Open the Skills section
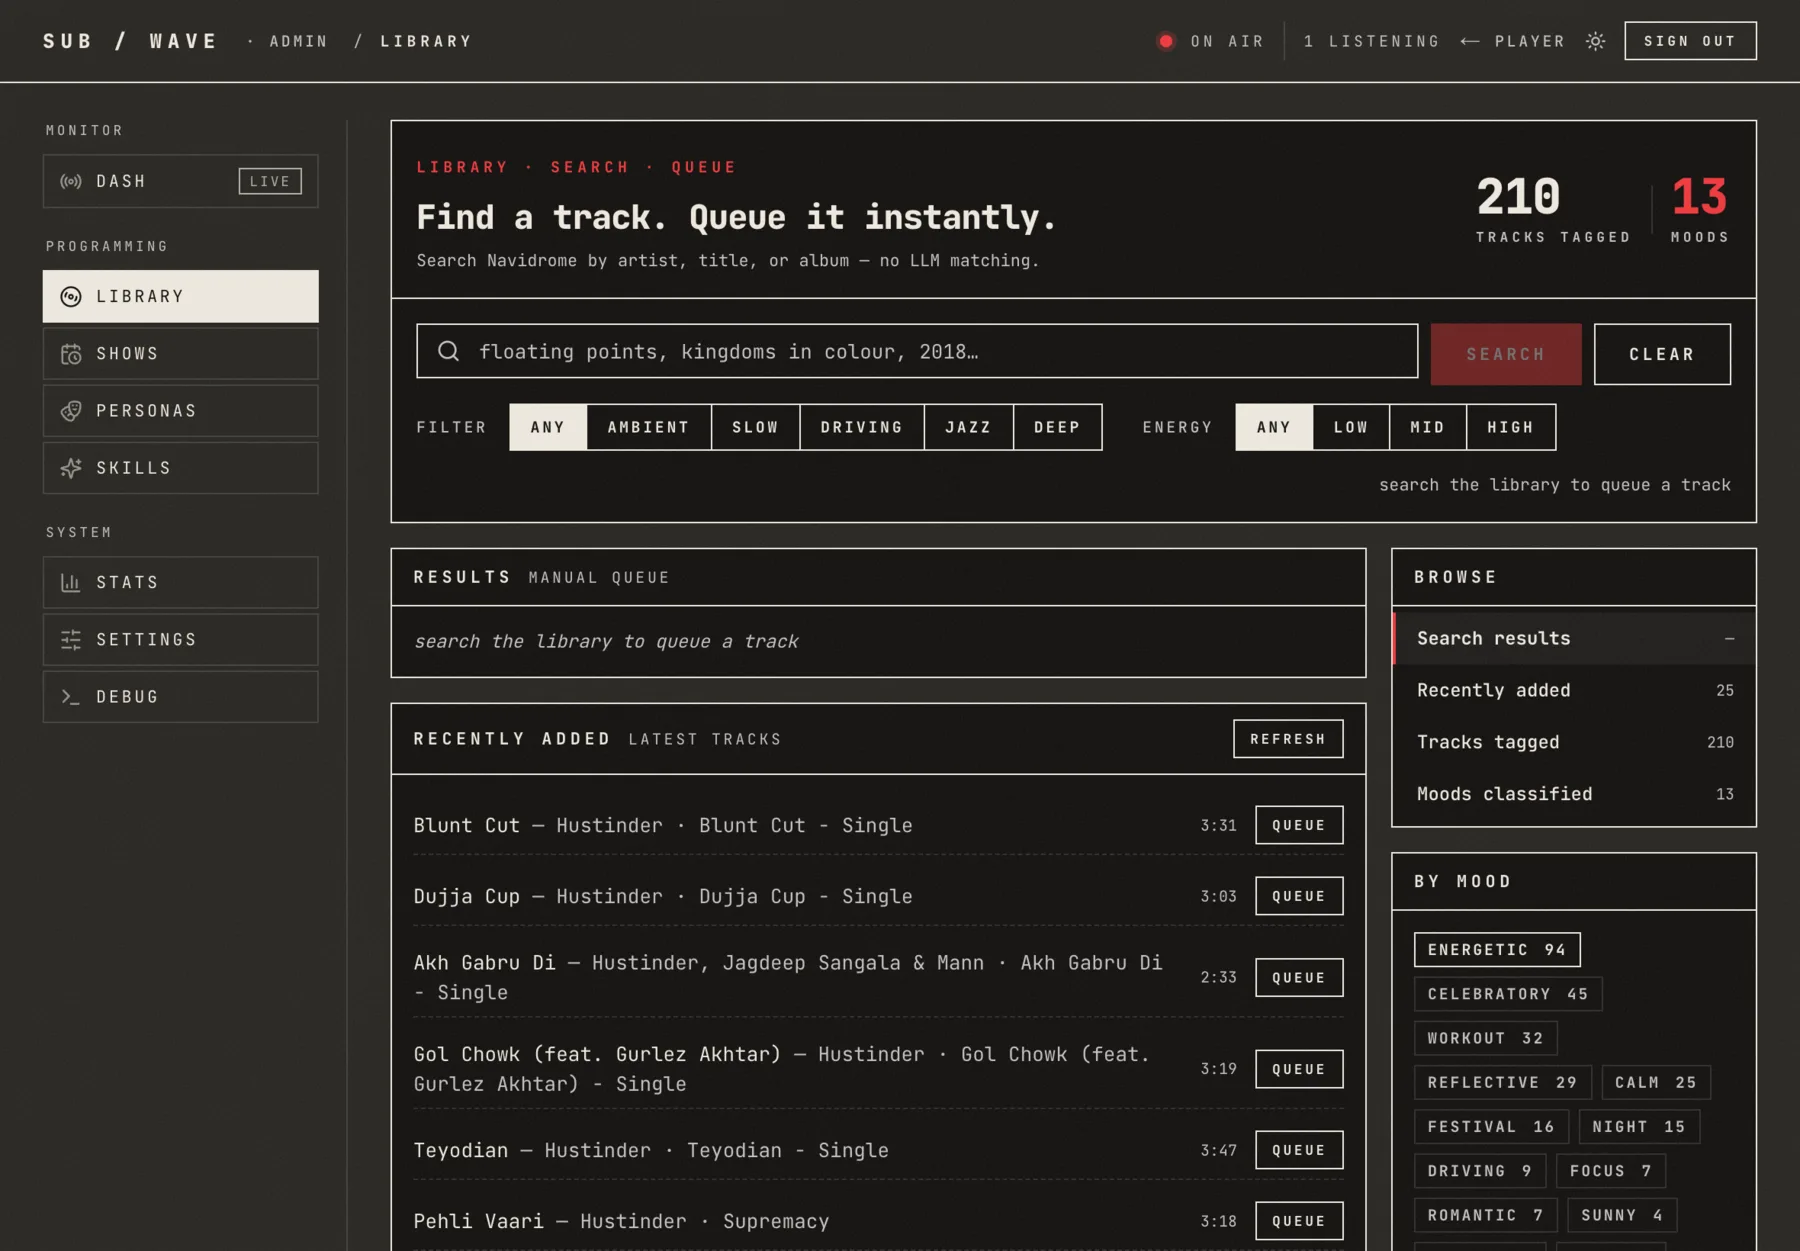 pyautogui.click(x=181, y=468)
